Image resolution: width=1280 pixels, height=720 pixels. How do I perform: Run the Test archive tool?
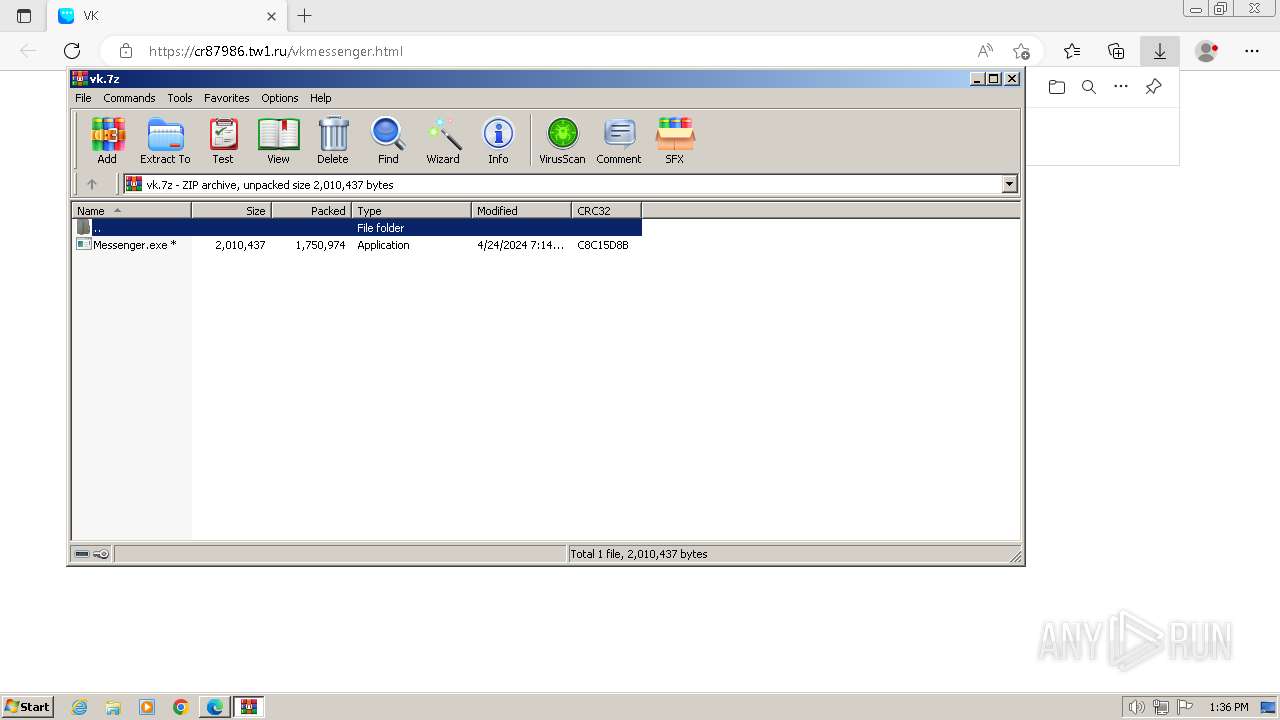[223, 140]
